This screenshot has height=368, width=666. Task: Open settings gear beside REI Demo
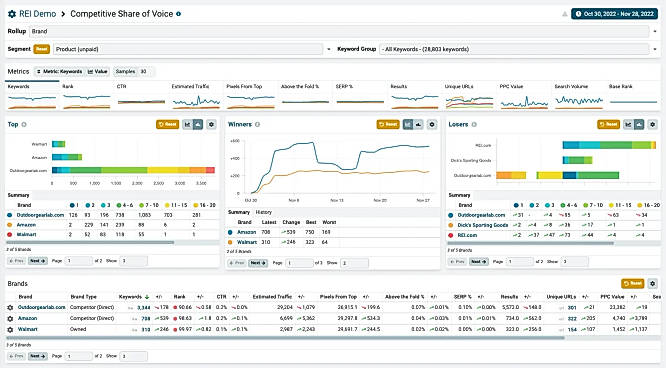(x=12, y=14)
